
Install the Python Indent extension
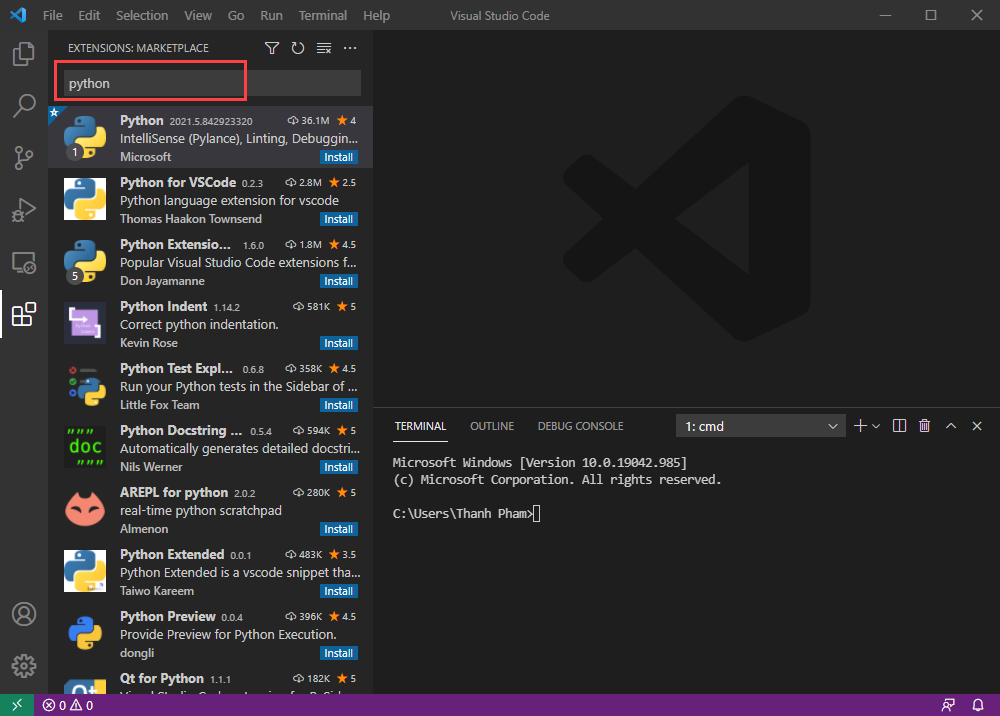click(x=339, y=343)
